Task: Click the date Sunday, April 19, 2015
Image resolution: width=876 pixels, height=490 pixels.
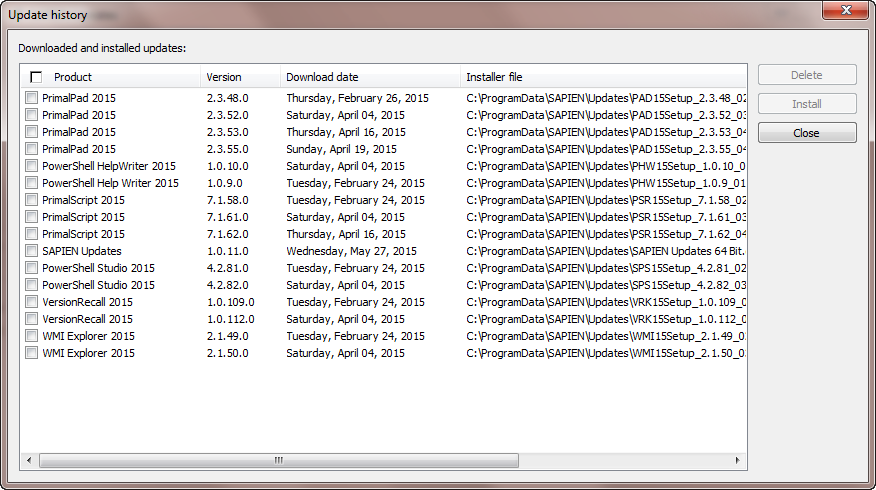Action: pyautogui.click(x=341, y=149)
